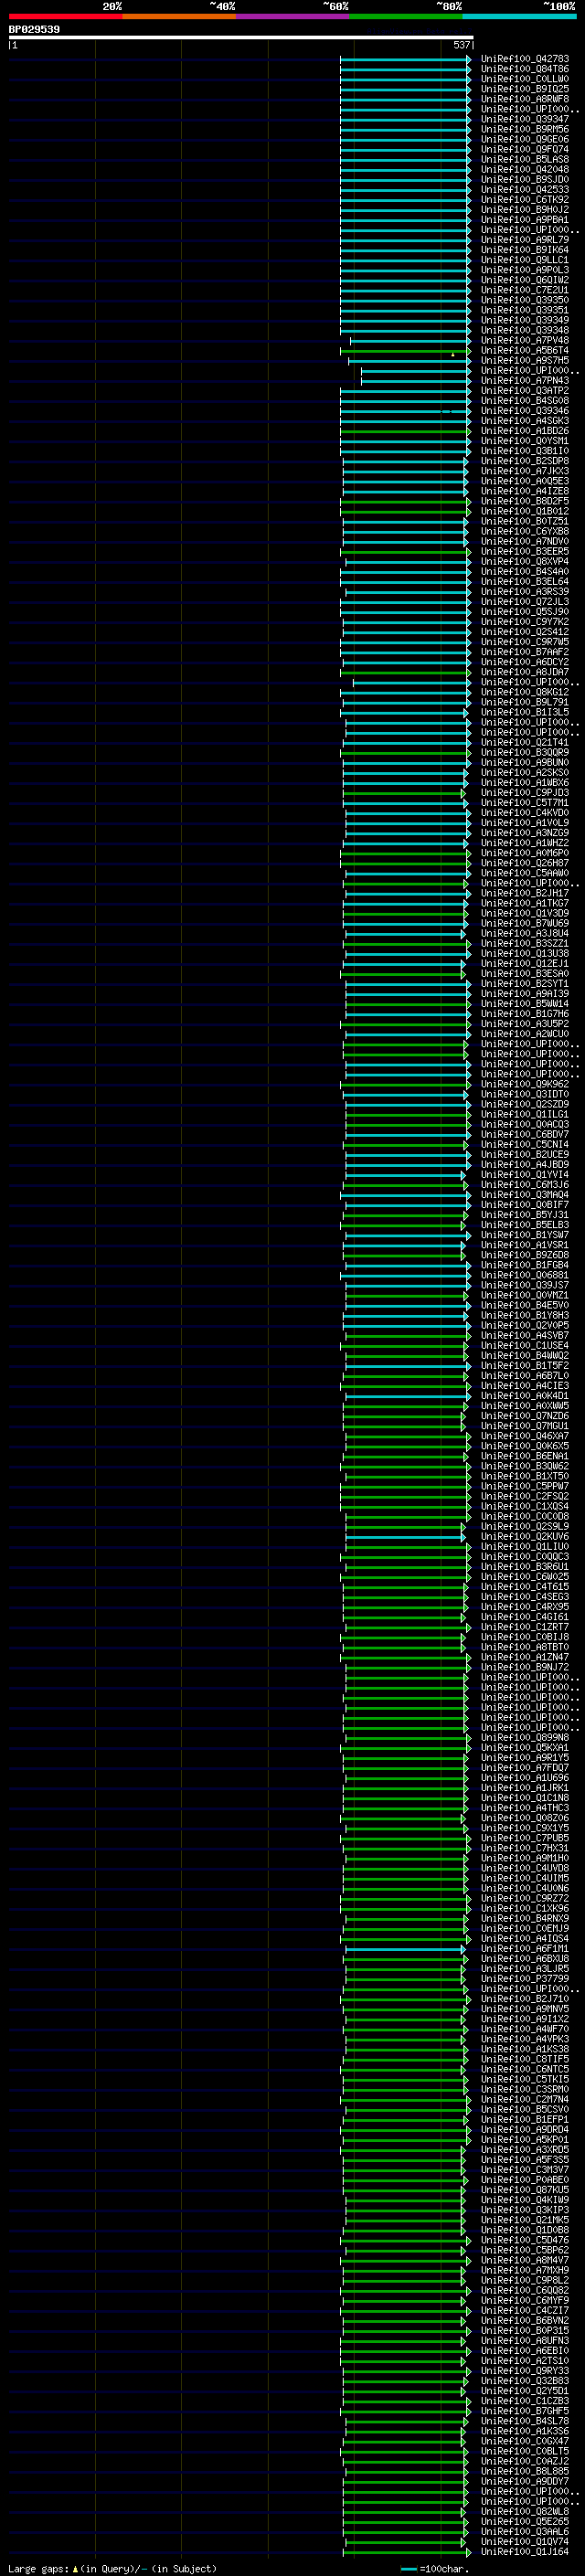This screenshot has height=2576, width=585.
Task: Click hit label UniRef100_A7PV48
Action: click(525, 340)
